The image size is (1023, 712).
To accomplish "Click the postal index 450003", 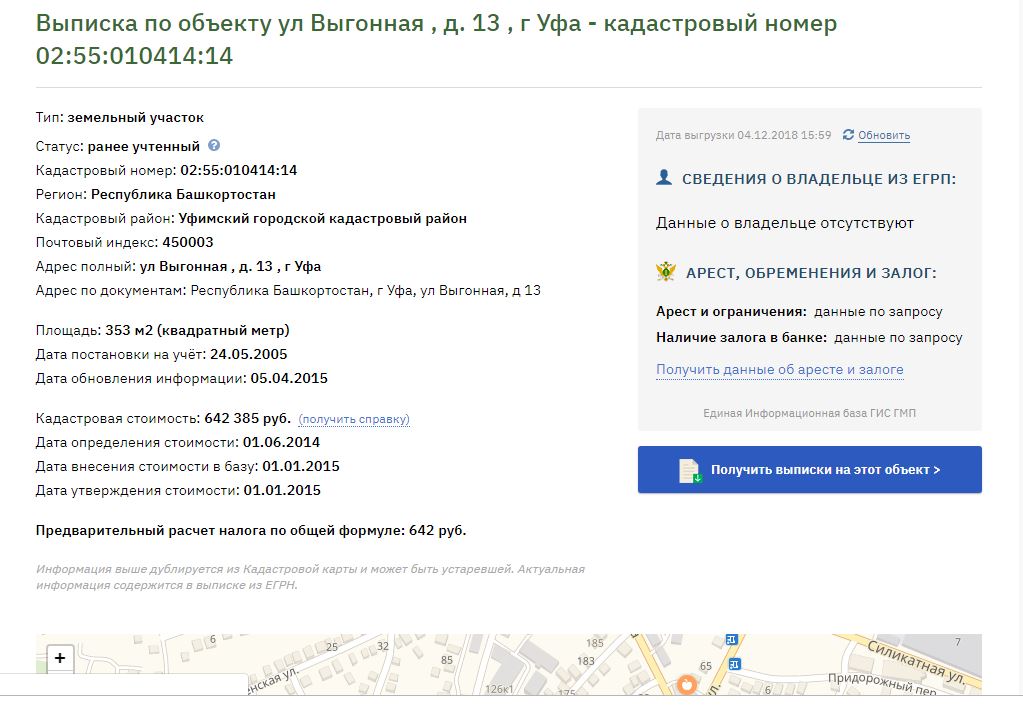I will click(x=181, y=242).
